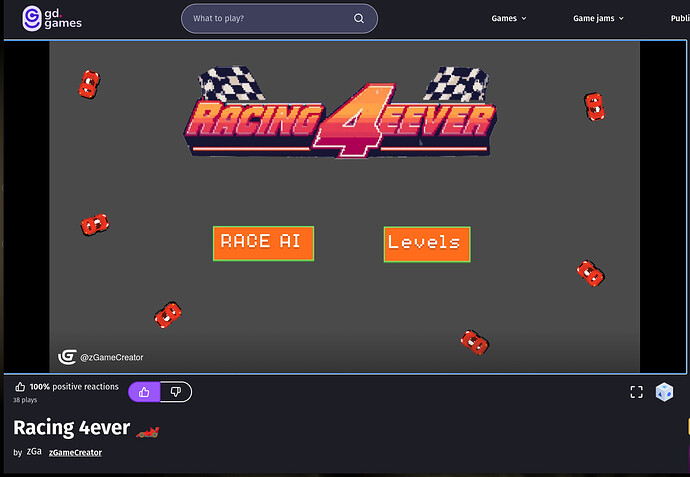Click the search magnifier icon
Image resolution: width=690 pixels, height=477 pixels.
(359, 18)
